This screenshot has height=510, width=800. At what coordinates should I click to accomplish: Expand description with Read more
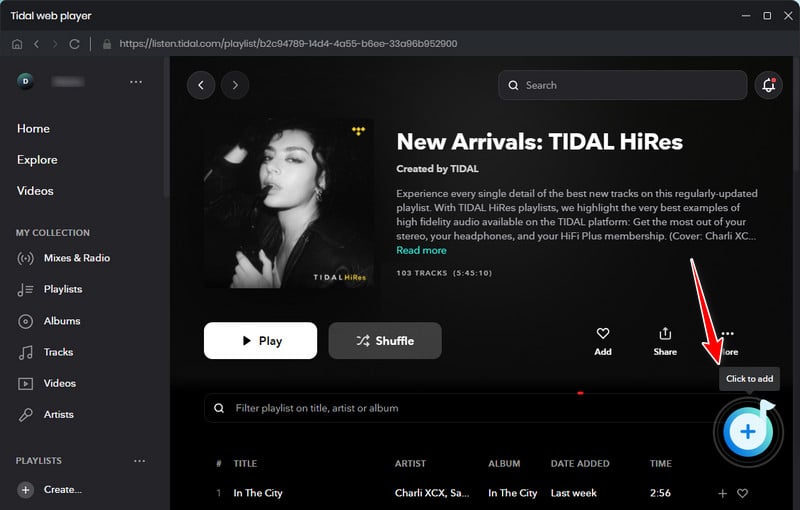(x=421, y=250)
